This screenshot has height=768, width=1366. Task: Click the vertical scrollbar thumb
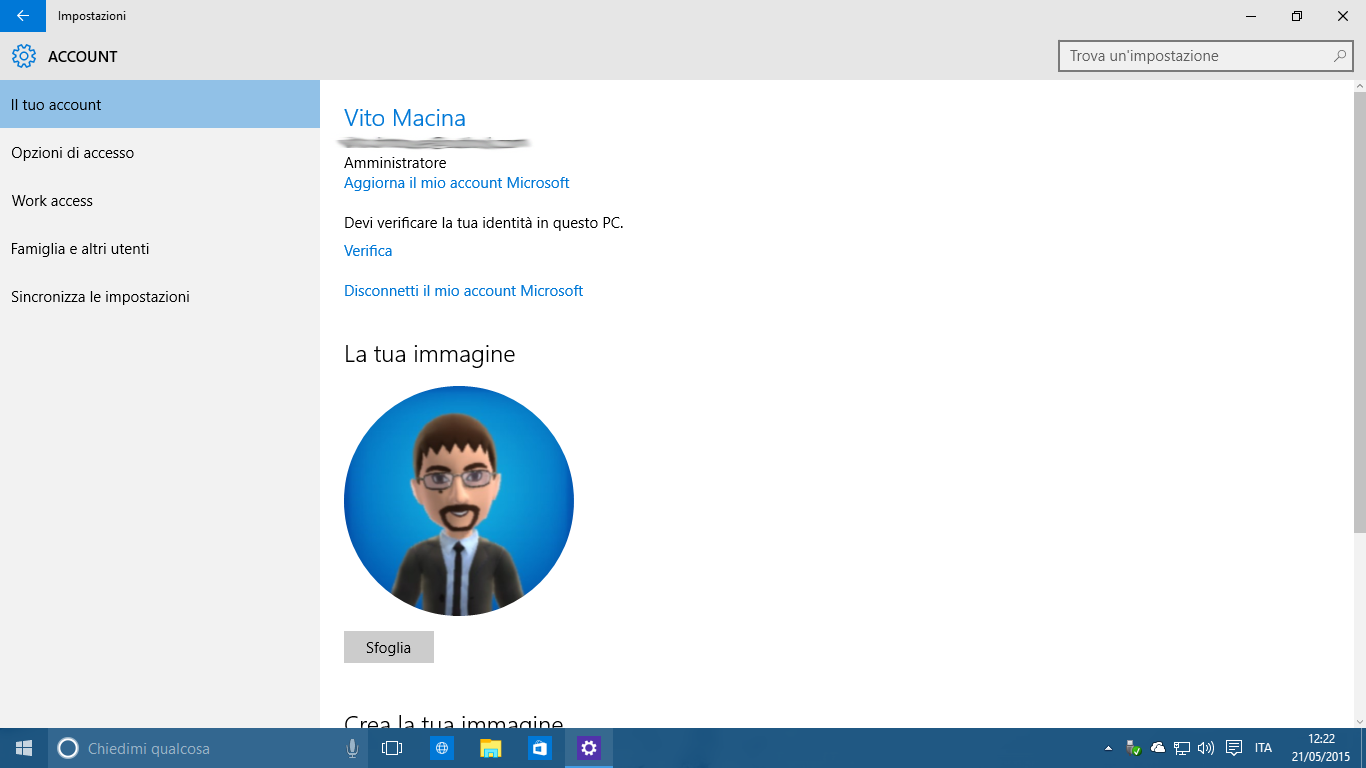1360,312
